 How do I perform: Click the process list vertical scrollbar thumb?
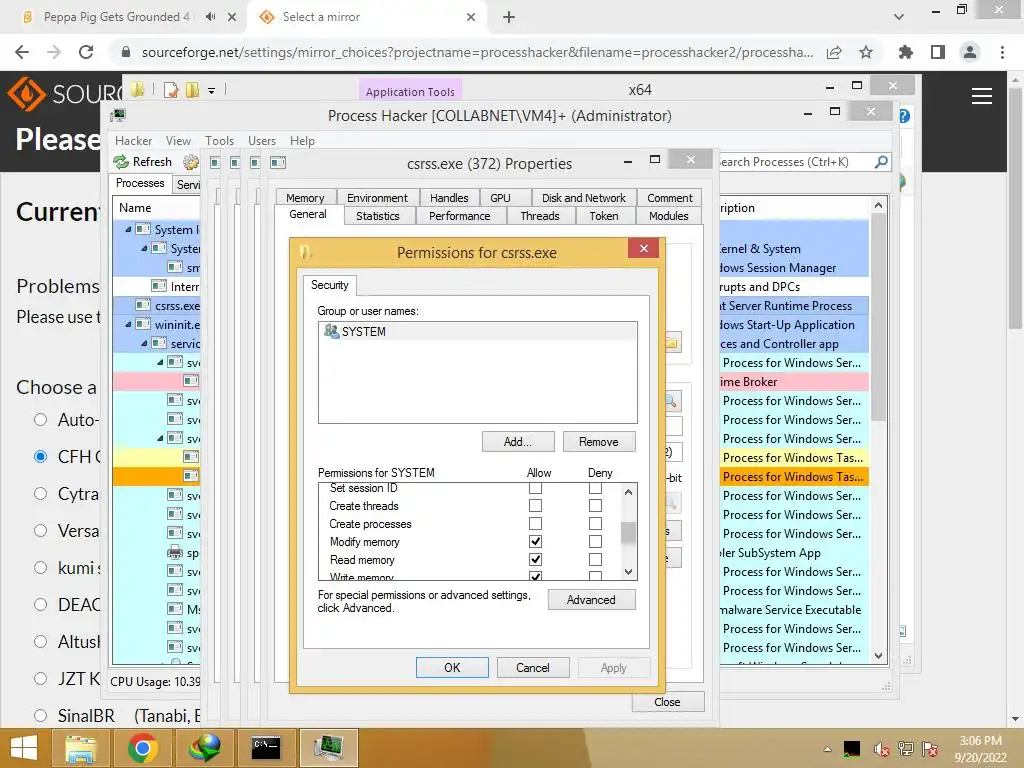point(878,317)
